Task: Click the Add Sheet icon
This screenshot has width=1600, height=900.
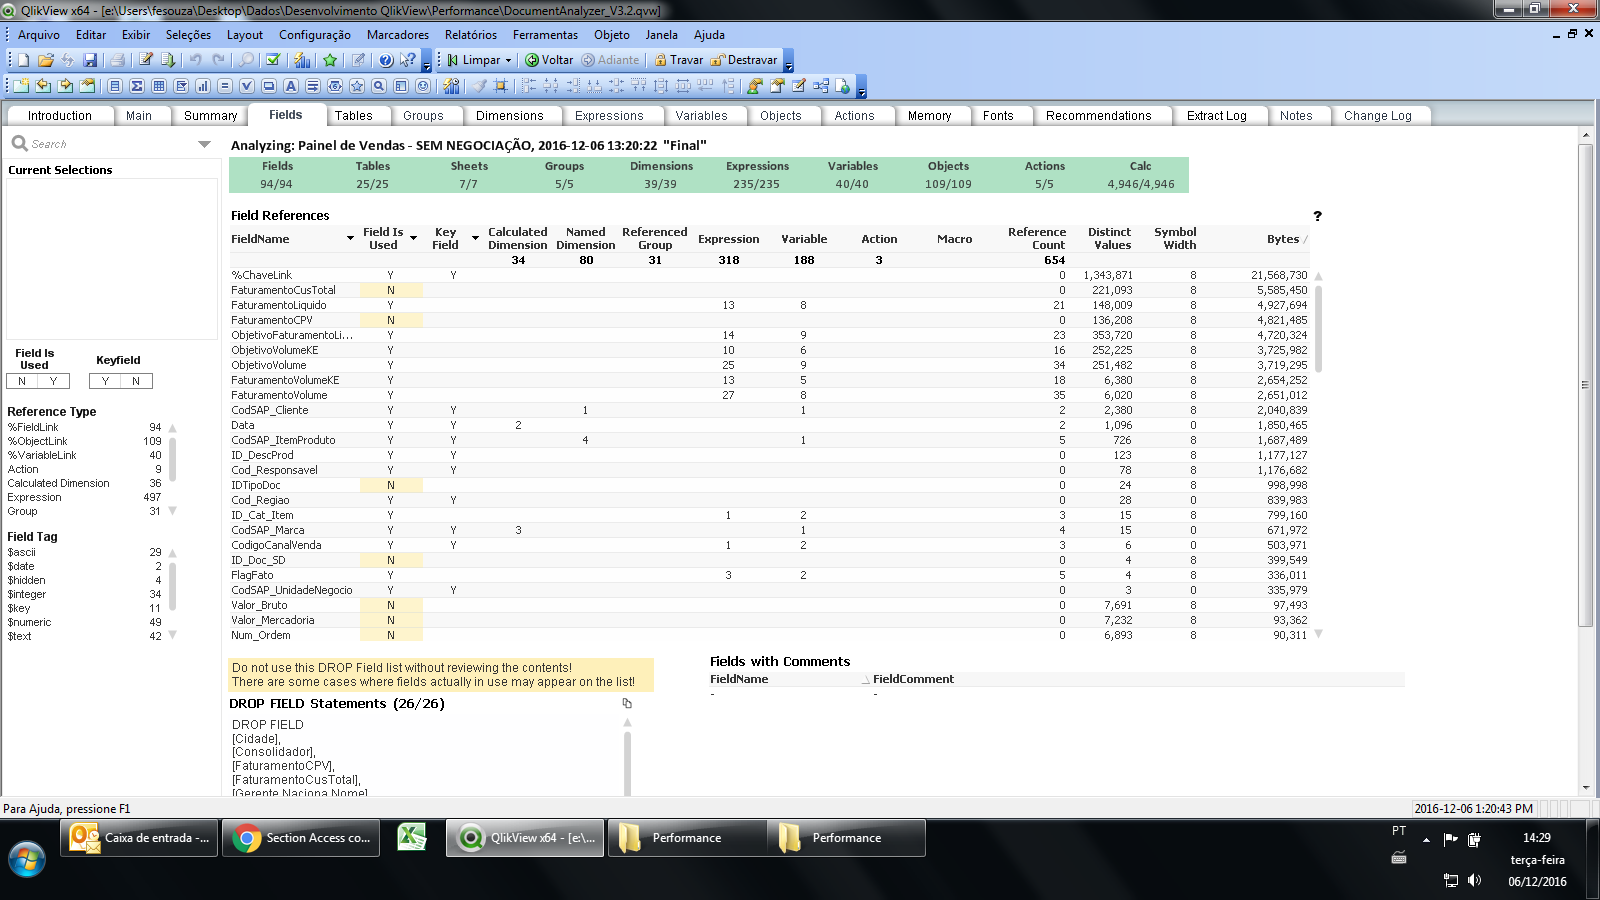Action: tap(21, 86)
